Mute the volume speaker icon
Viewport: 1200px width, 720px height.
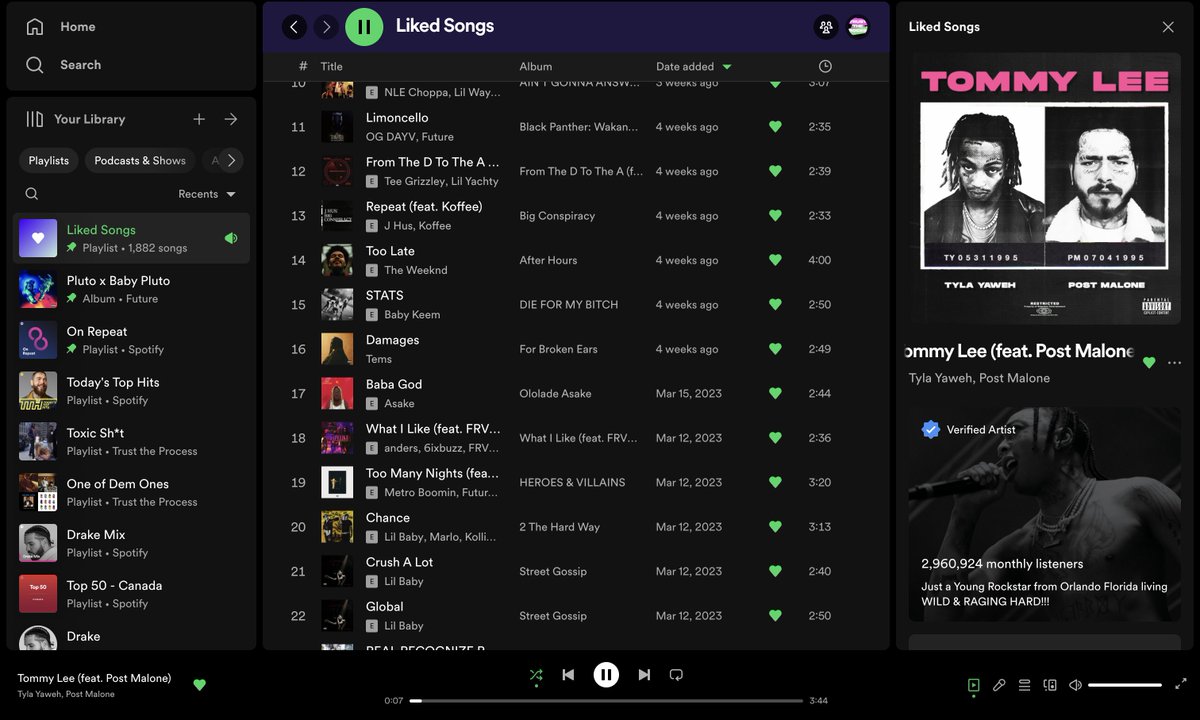tap(1075, 685)
